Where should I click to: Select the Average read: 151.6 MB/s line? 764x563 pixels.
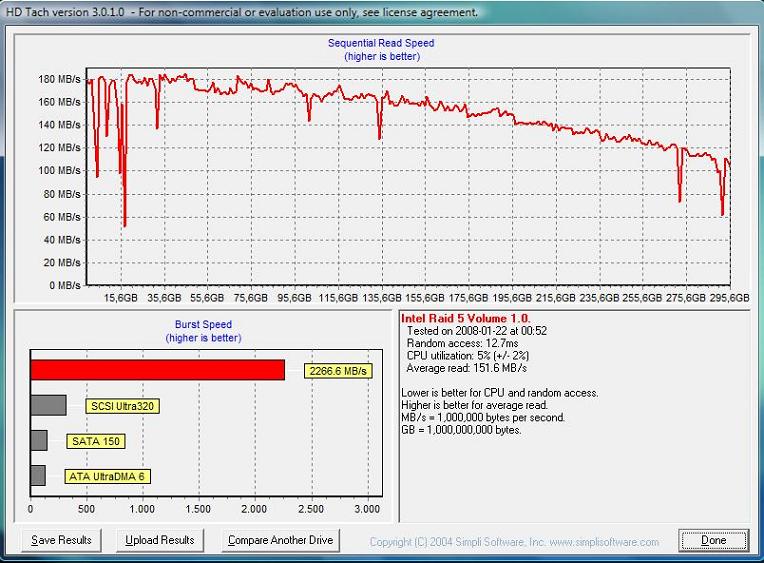(x=466, y=368)
